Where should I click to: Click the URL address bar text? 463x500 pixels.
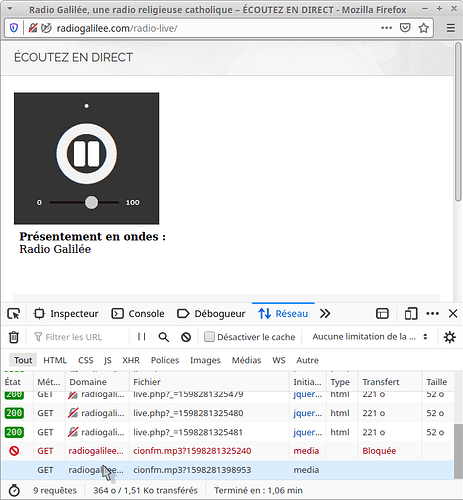click(117, 28)
